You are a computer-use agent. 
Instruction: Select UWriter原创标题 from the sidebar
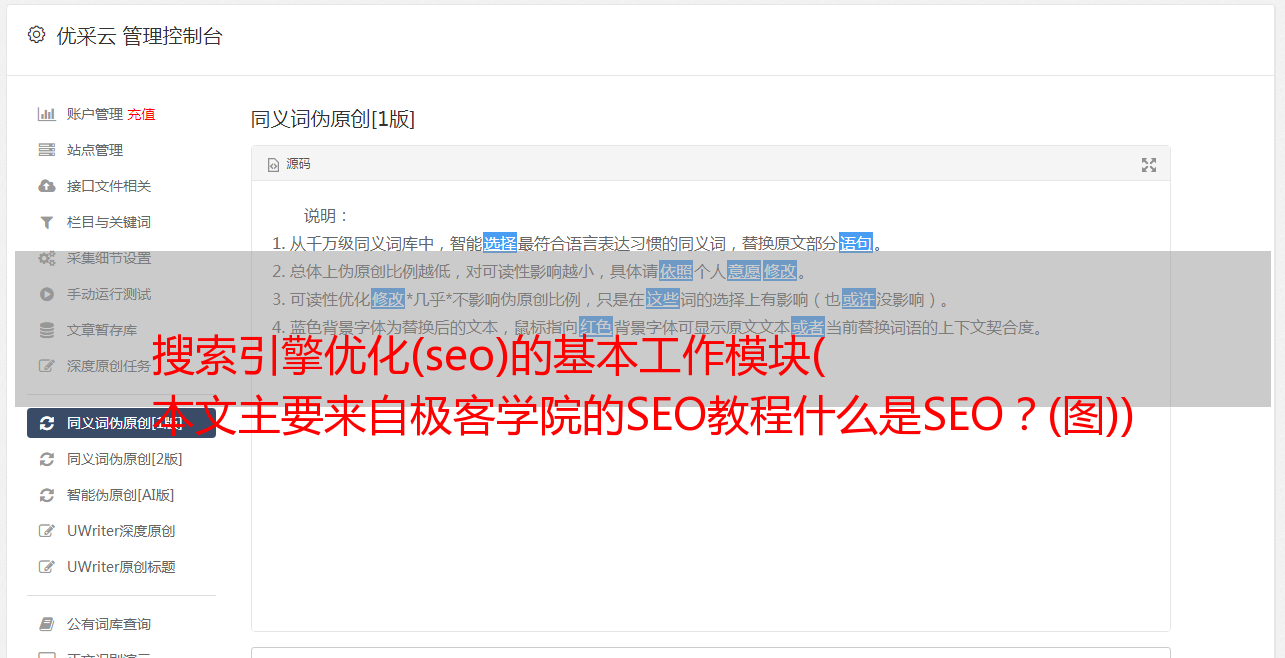(121, 567)
